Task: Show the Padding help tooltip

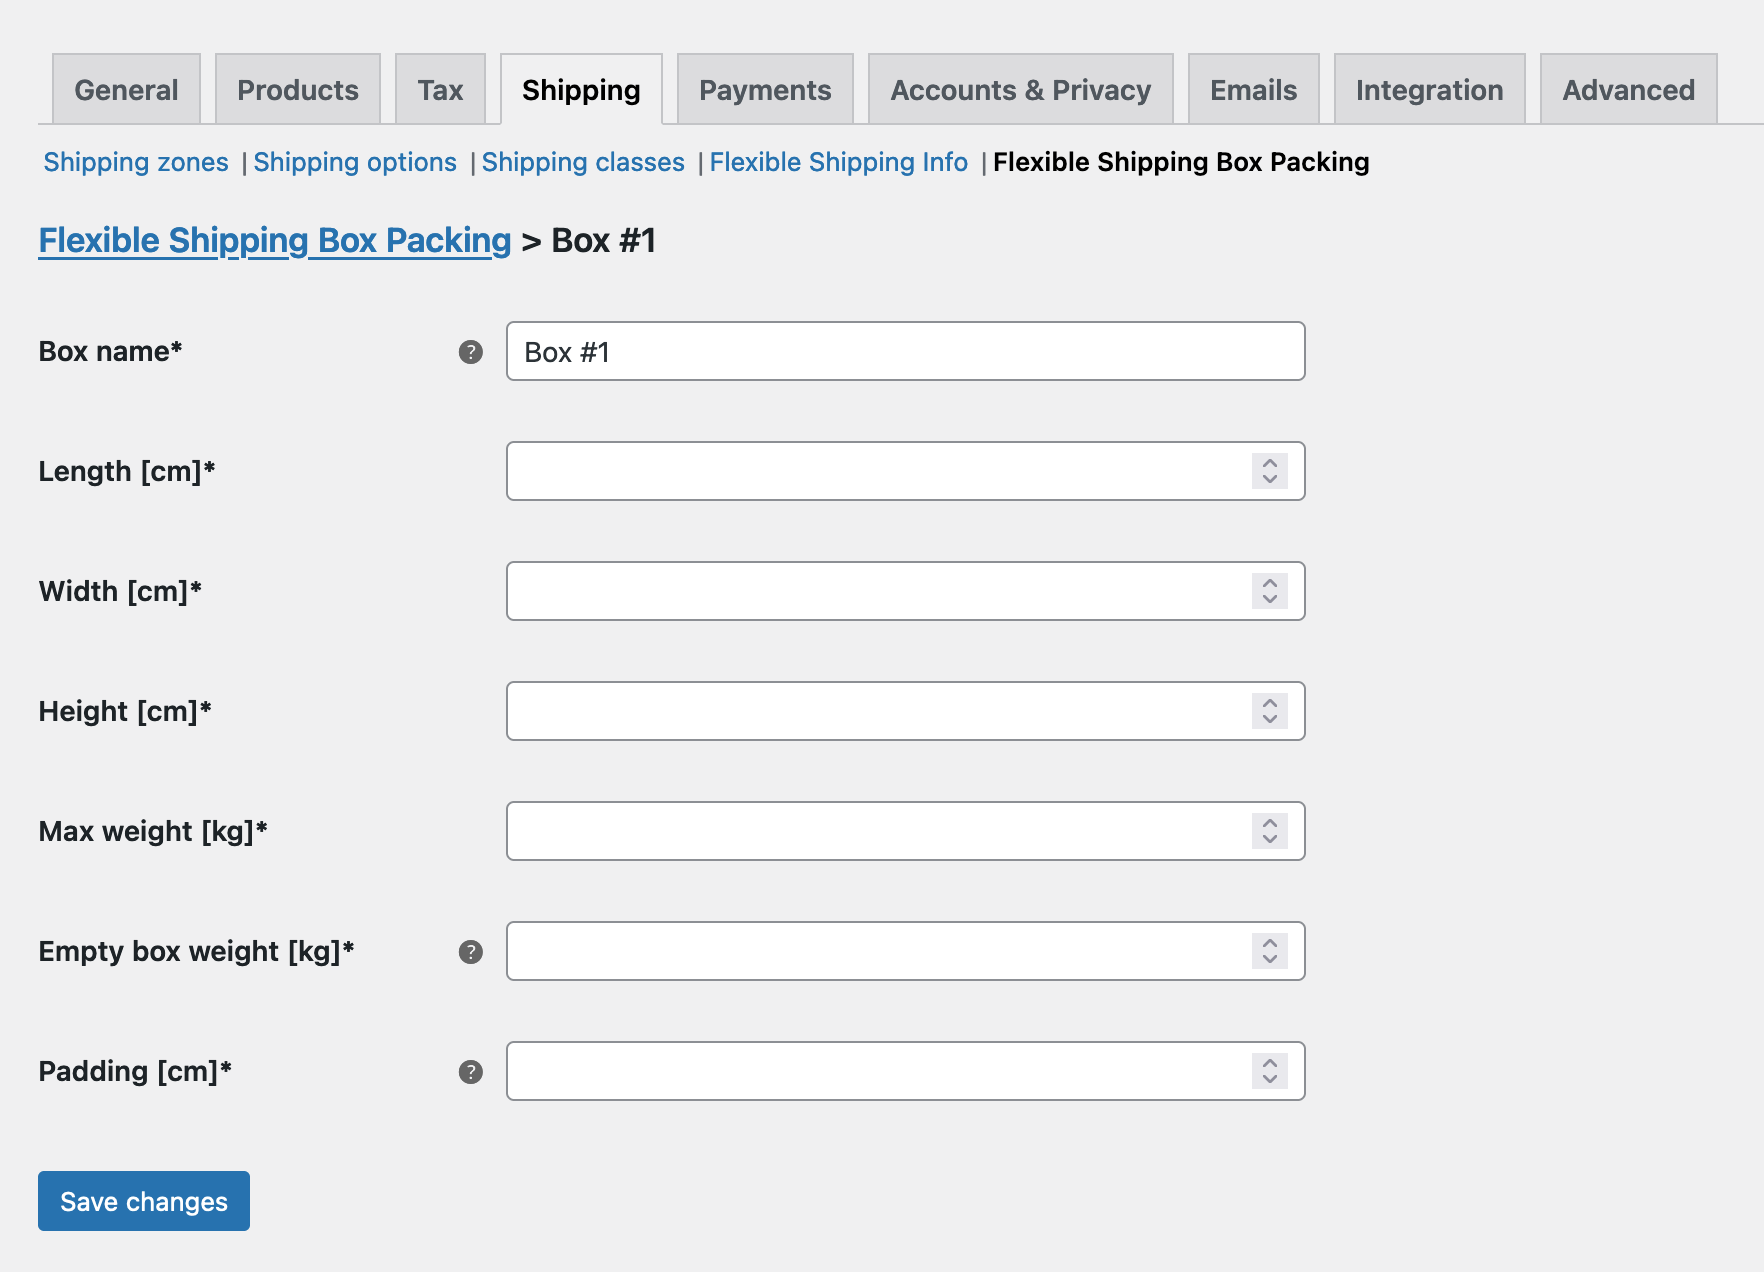Action: tap(469, 1072)
